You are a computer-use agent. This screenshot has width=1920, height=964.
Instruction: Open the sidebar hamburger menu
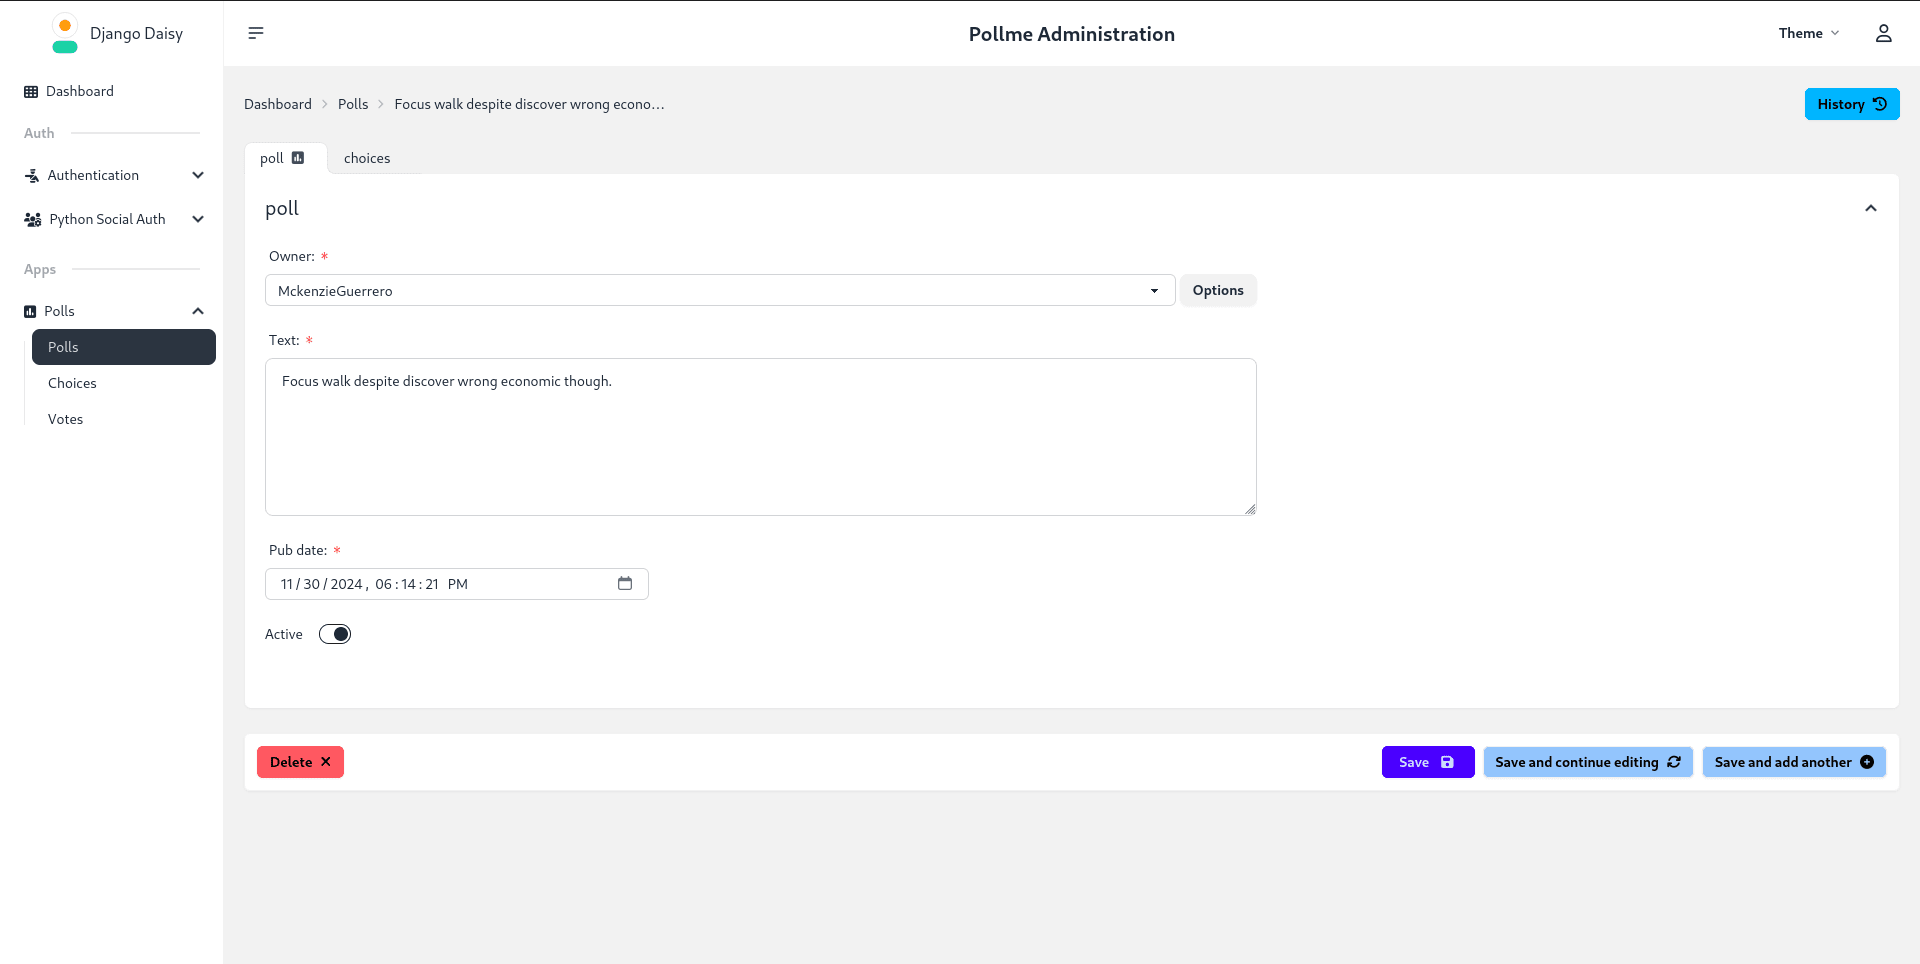coord(256,33)
